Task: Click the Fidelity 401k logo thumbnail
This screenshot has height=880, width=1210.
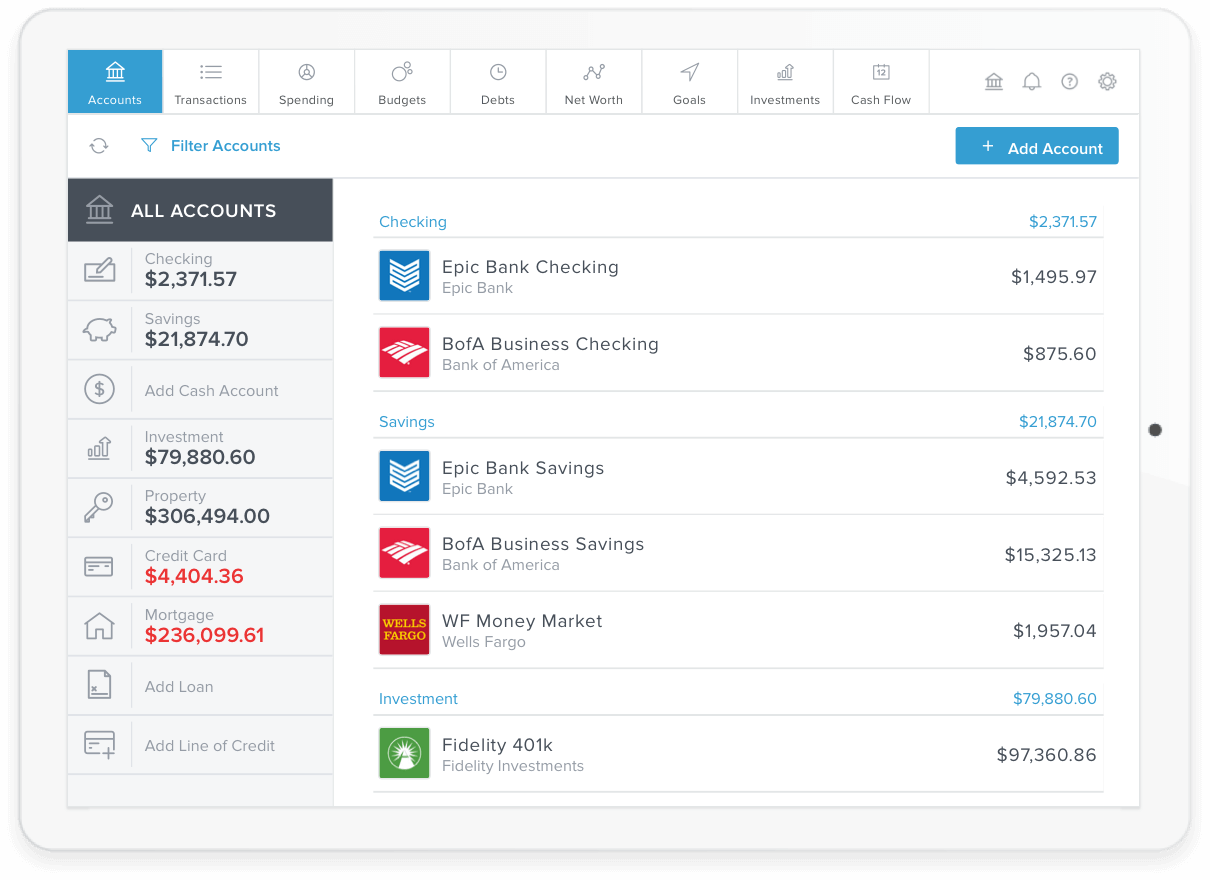Action: click(404, 753)
